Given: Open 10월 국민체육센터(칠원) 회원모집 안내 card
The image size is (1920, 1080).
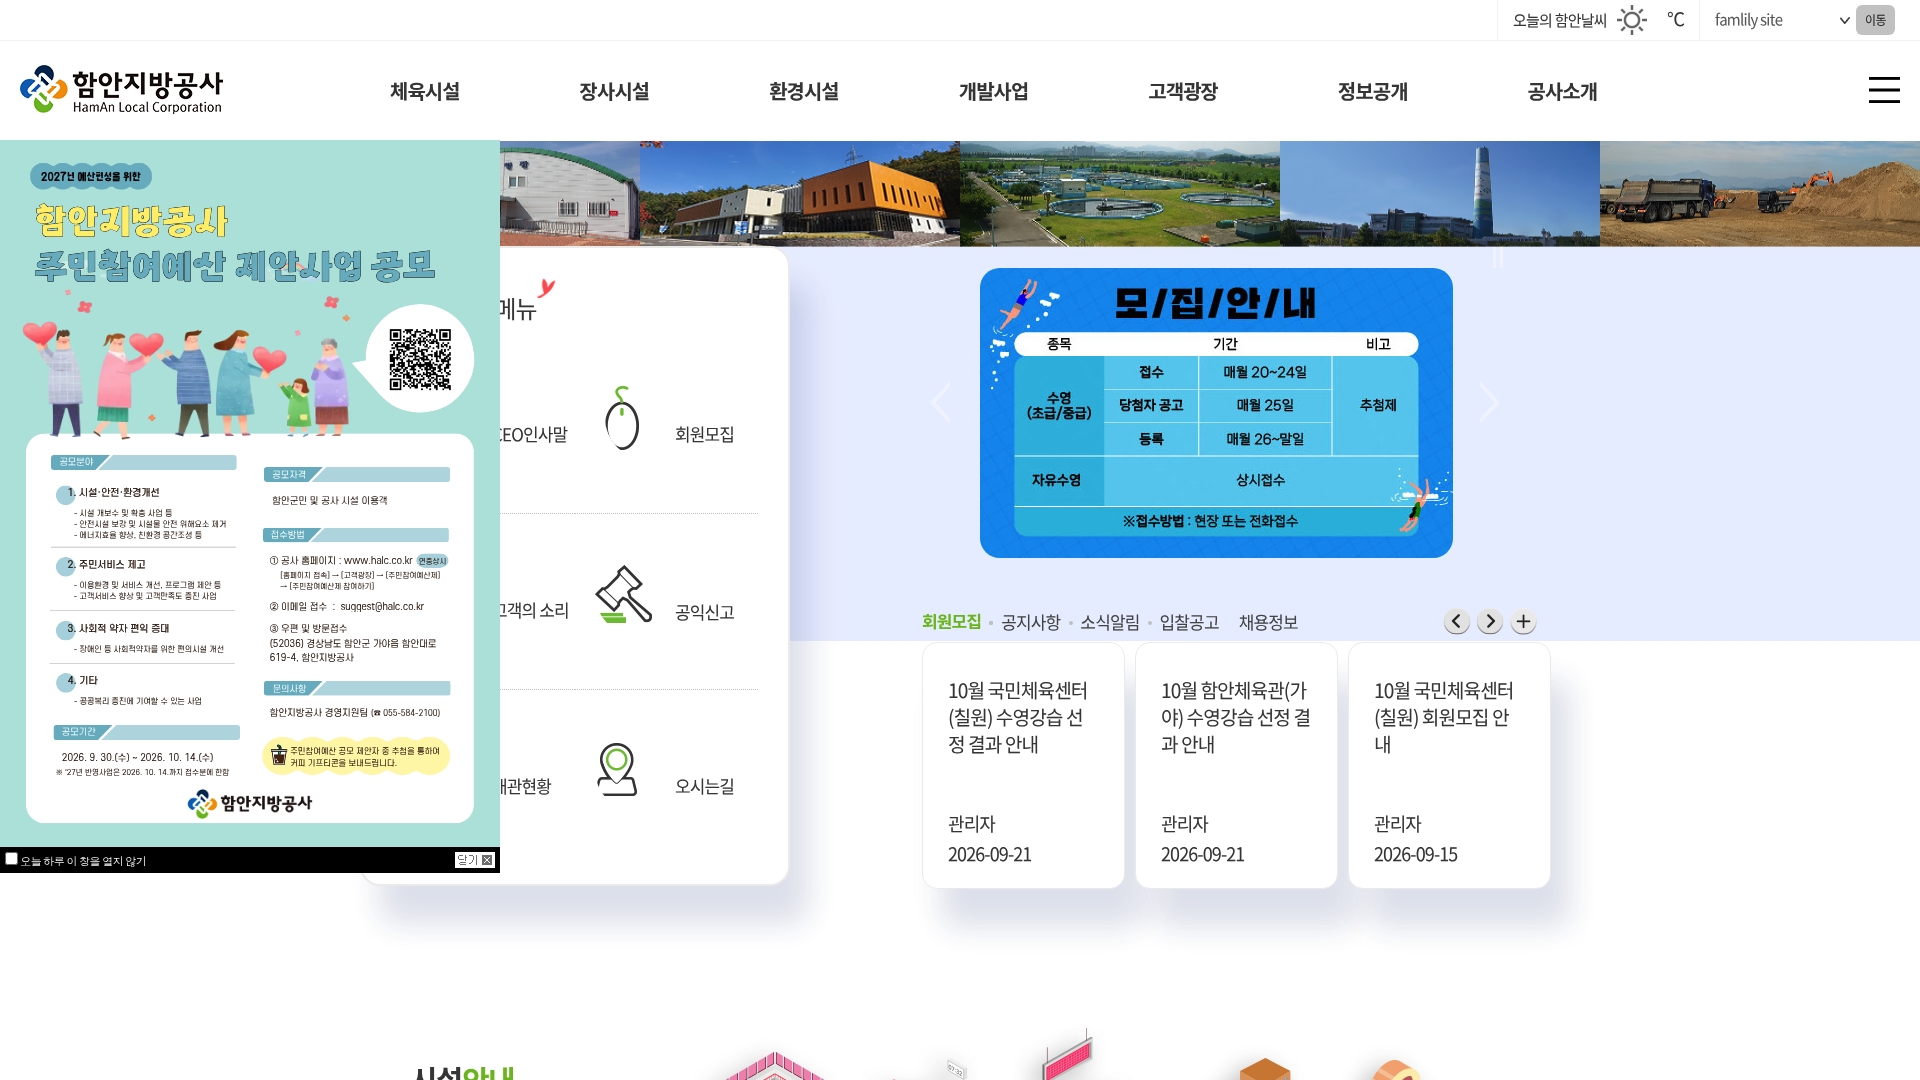Looking at the screenshot, I should tap(1449, 765).
